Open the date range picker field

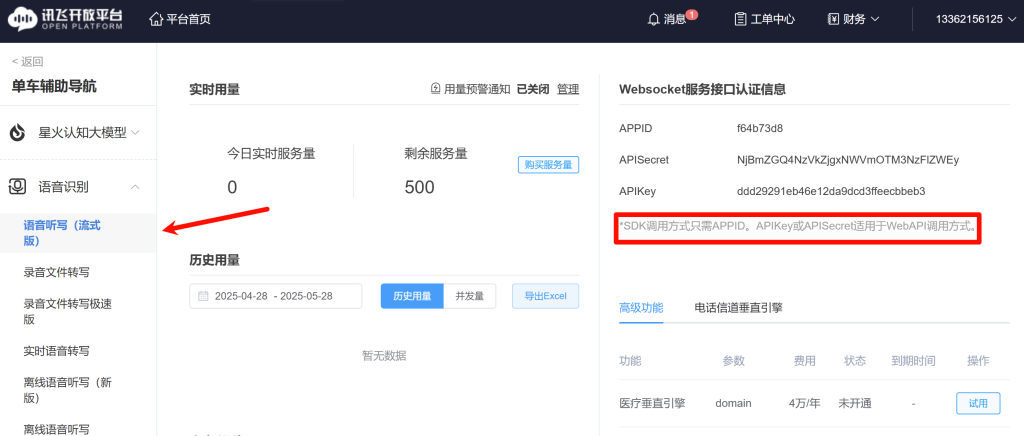(275, 296)
